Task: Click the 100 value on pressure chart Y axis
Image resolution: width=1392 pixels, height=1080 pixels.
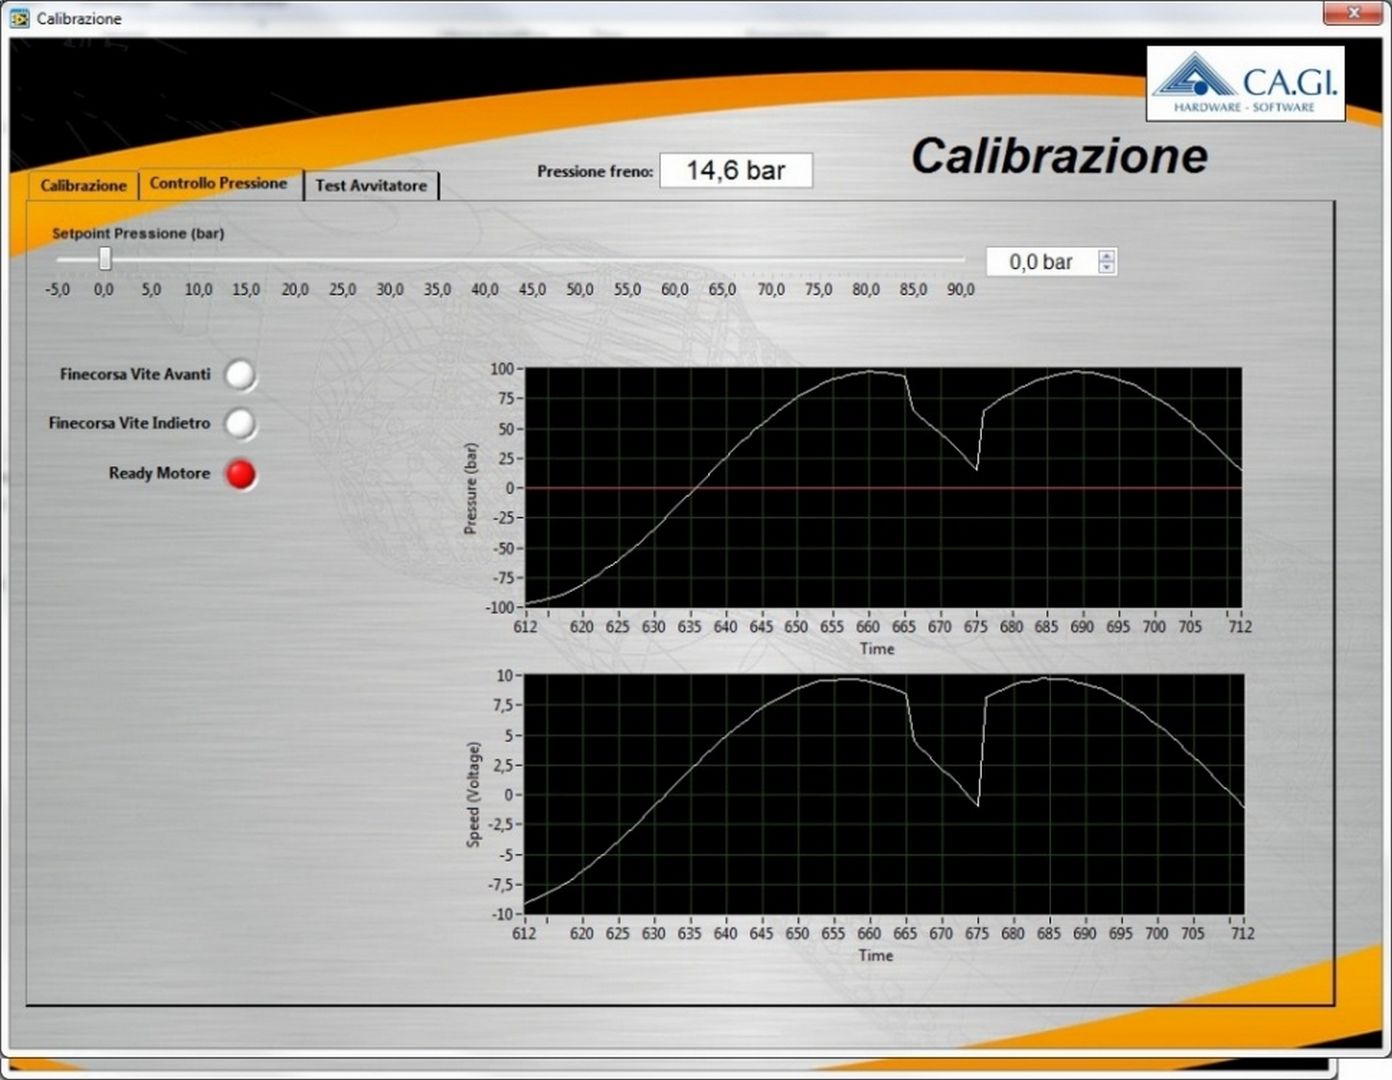Action: pyautogui.click(x=501, y=369)
